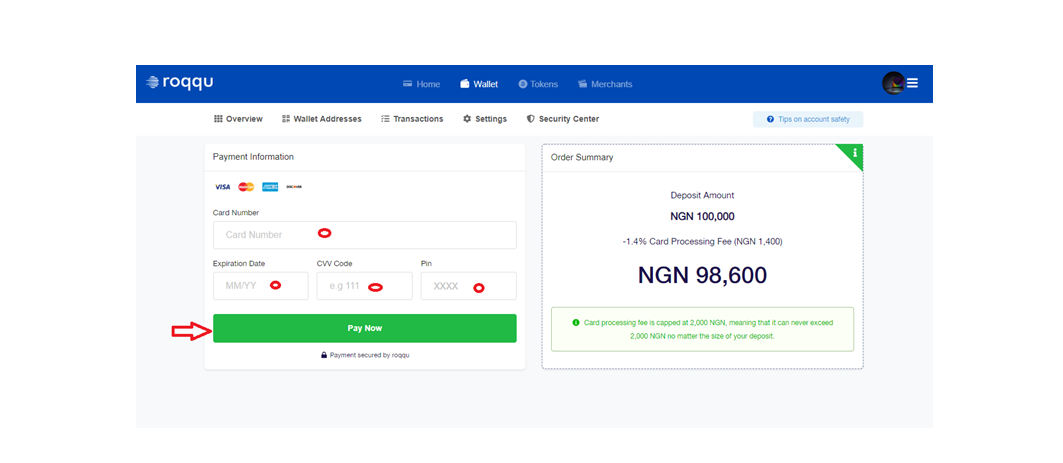Screen dimensions: 1063x463
Task: Click the American Express icon
Action: pyautogui.click(x=270, y=187)
